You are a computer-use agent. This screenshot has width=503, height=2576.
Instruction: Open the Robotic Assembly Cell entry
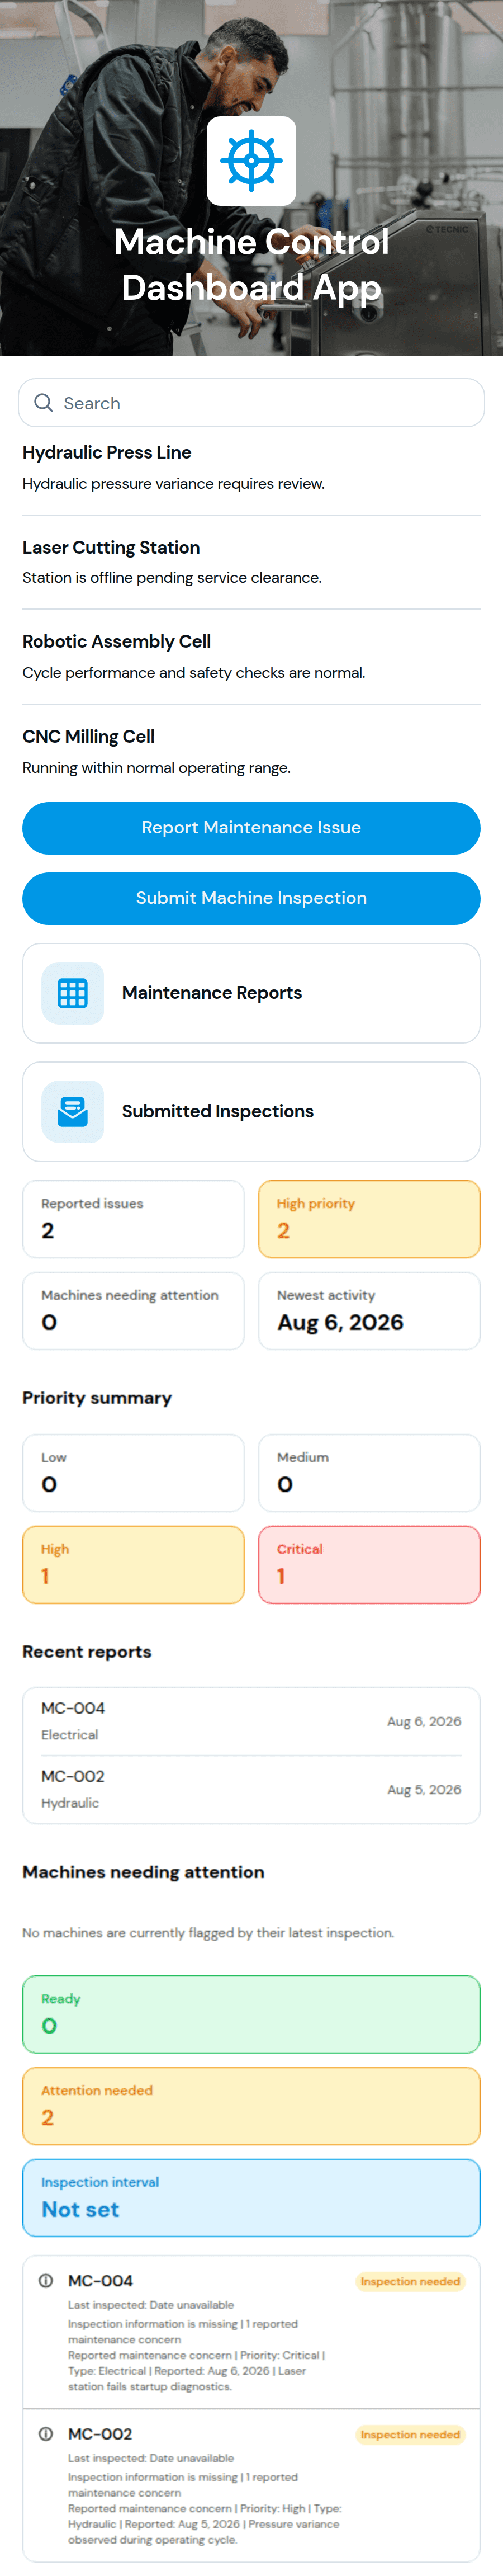tap(251, 657)
